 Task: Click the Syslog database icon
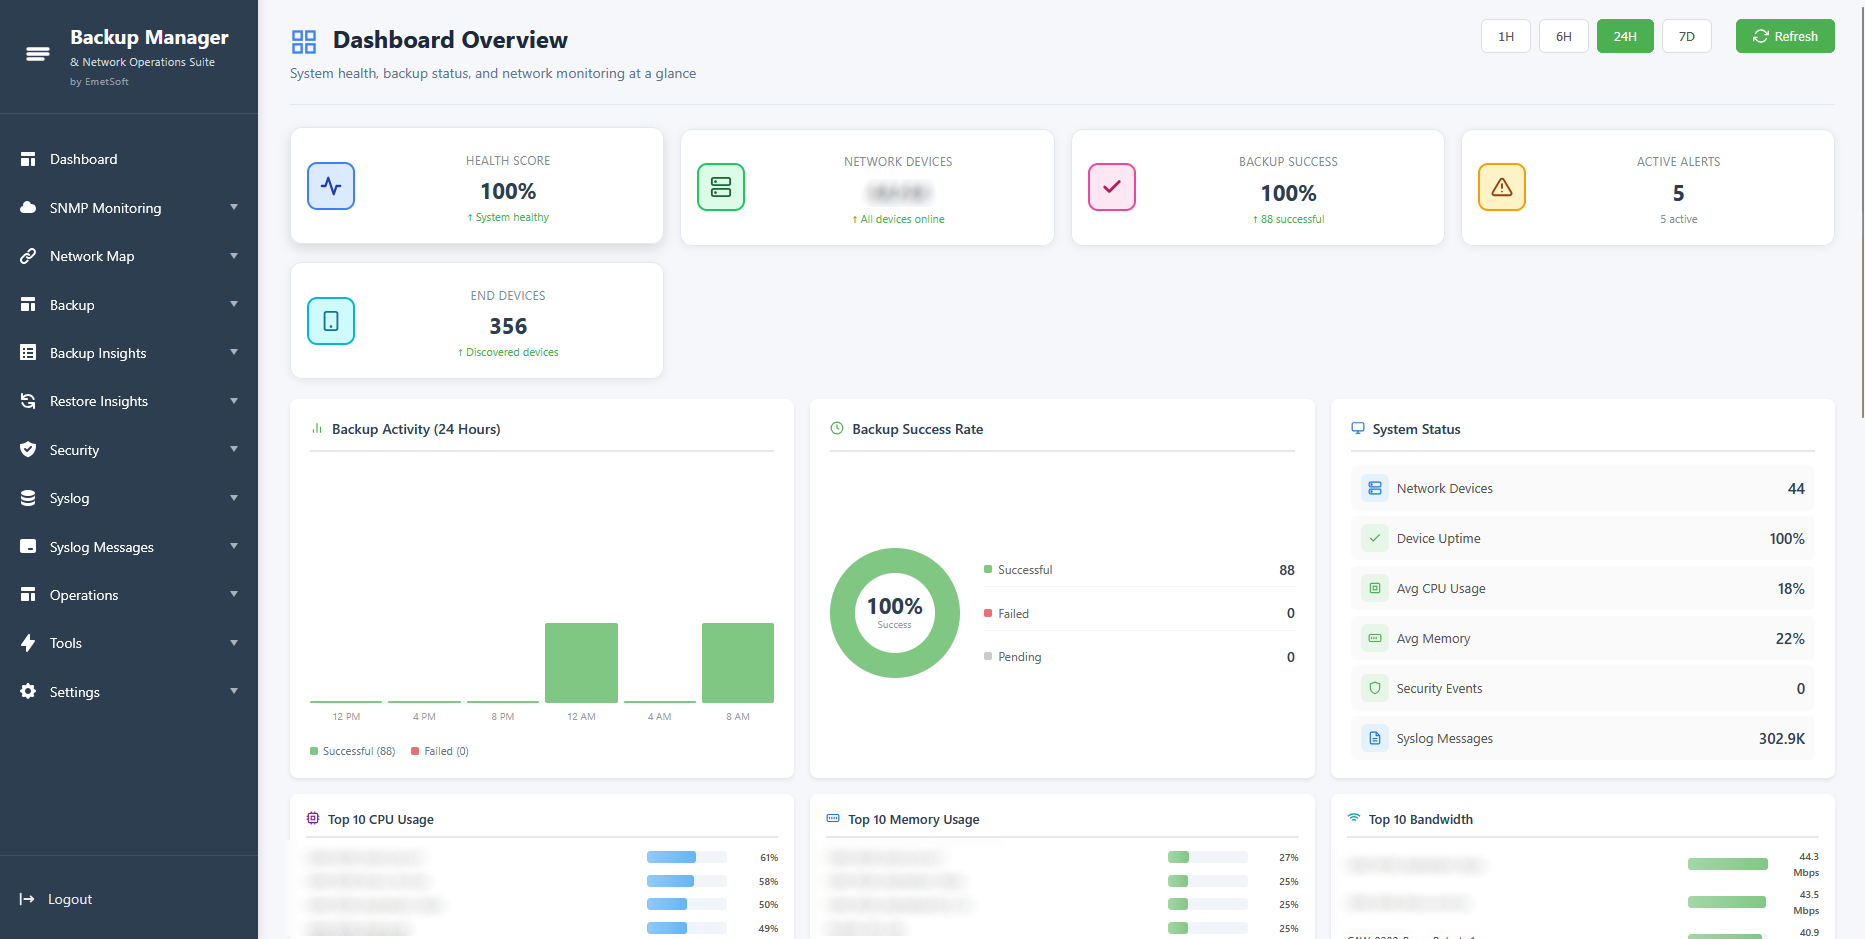(28, 498)
